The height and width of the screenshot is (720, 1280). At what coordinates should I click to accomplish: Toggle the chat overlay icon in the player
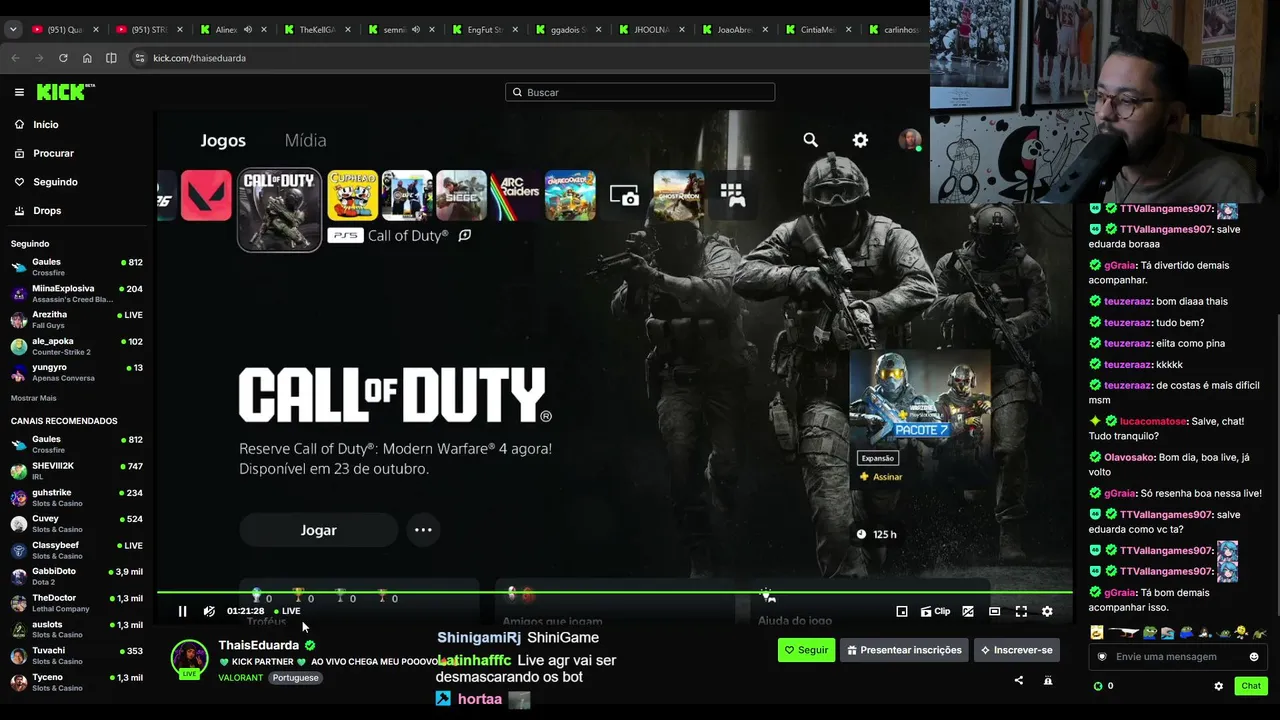(x=968, y=611)
